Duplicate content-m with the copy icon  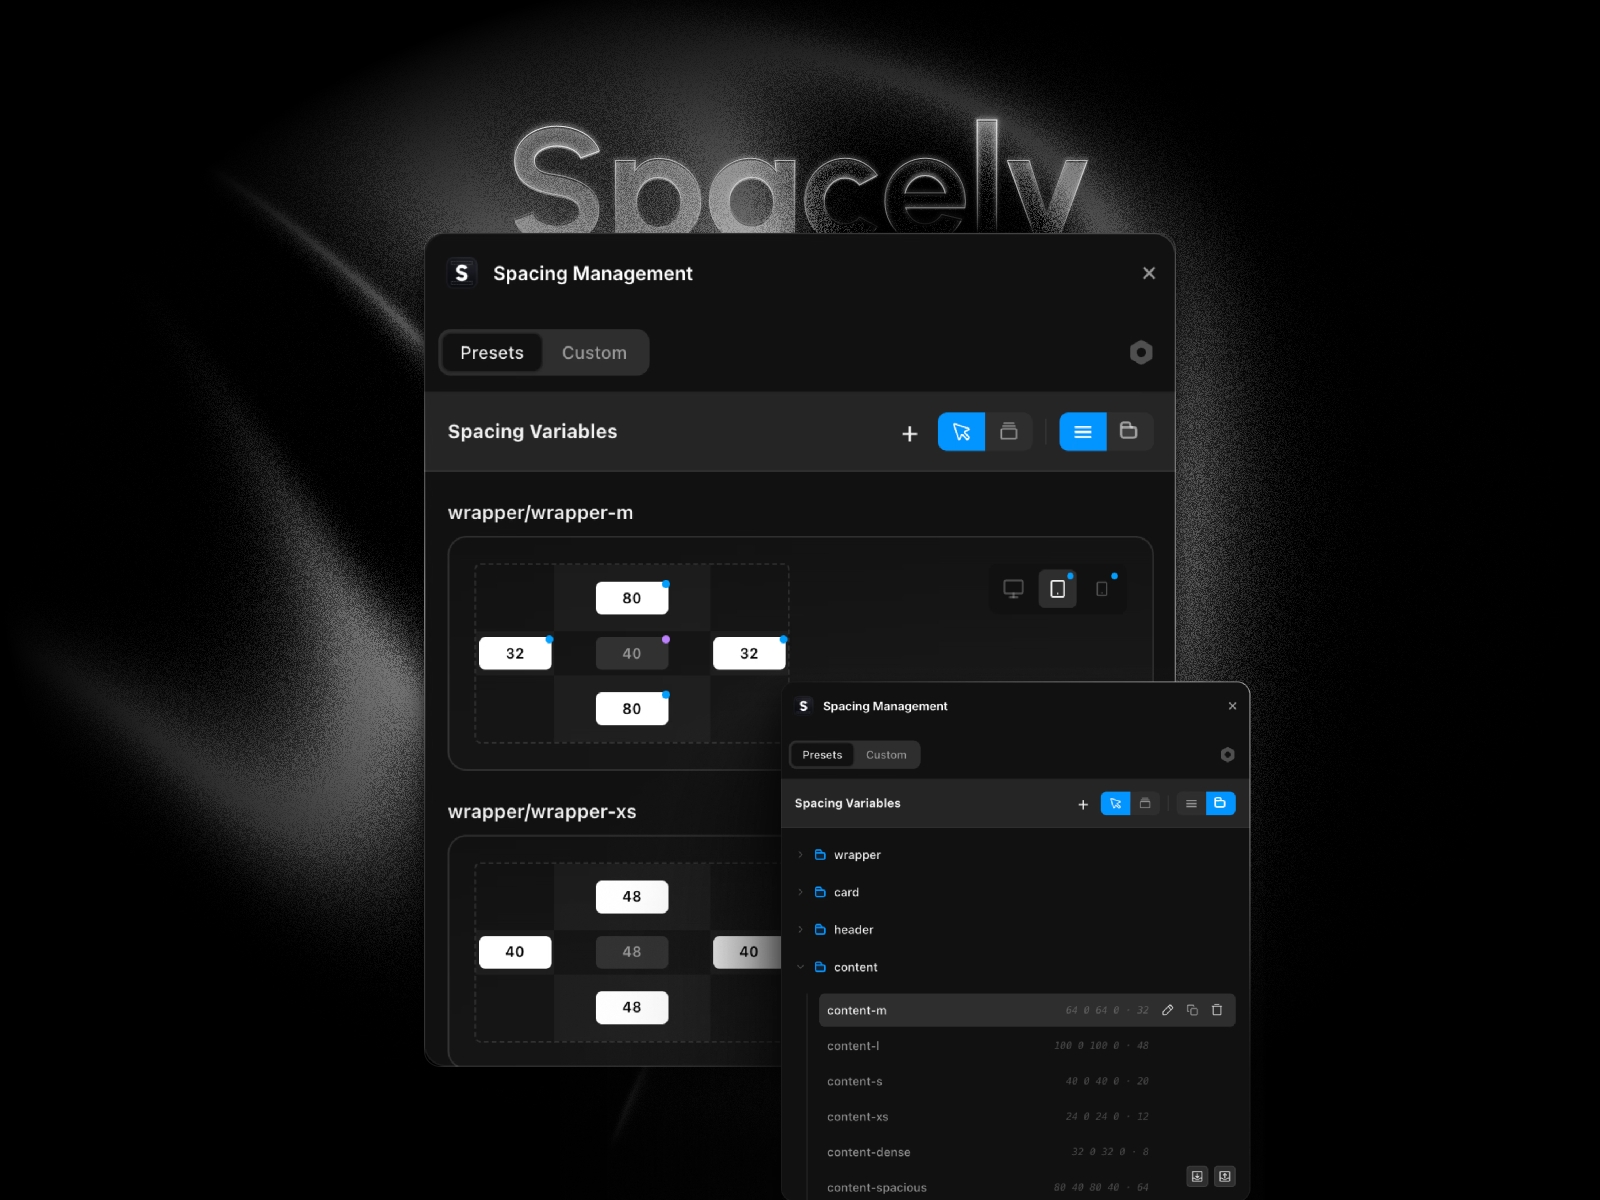pos(1192,1010)
